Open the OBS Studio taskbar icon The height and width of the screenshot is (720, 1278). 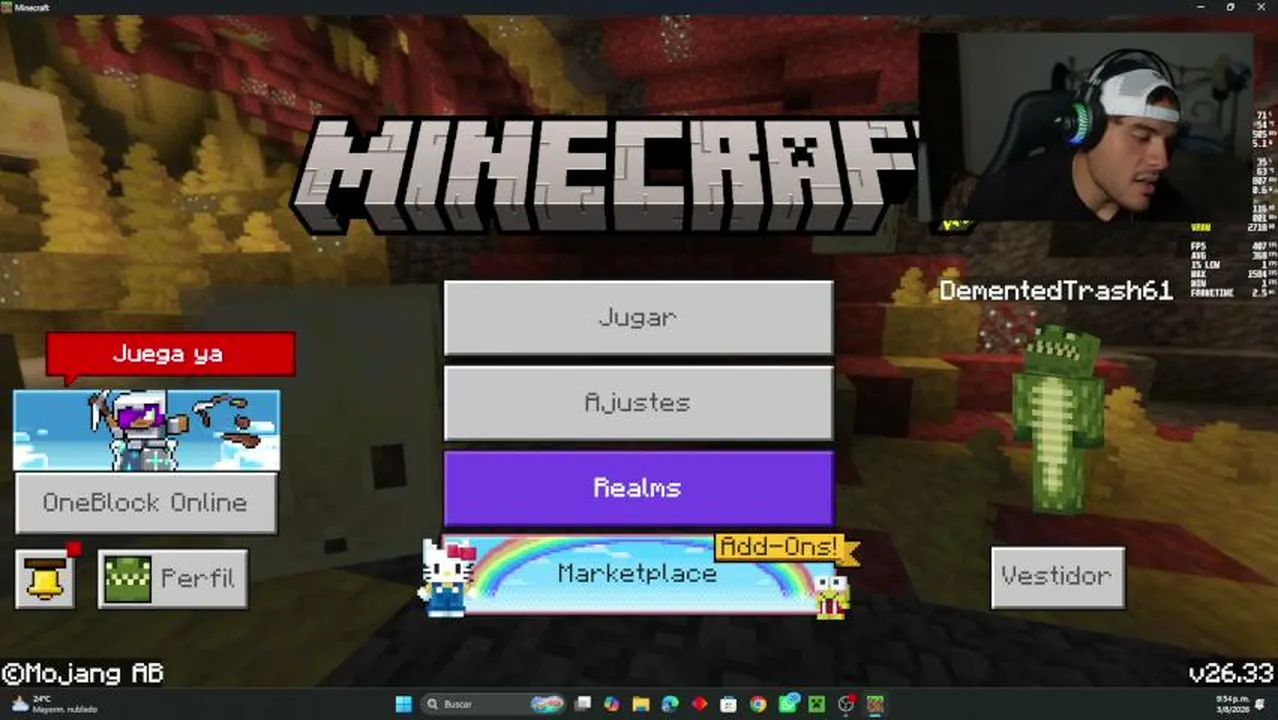coord(846,704)
